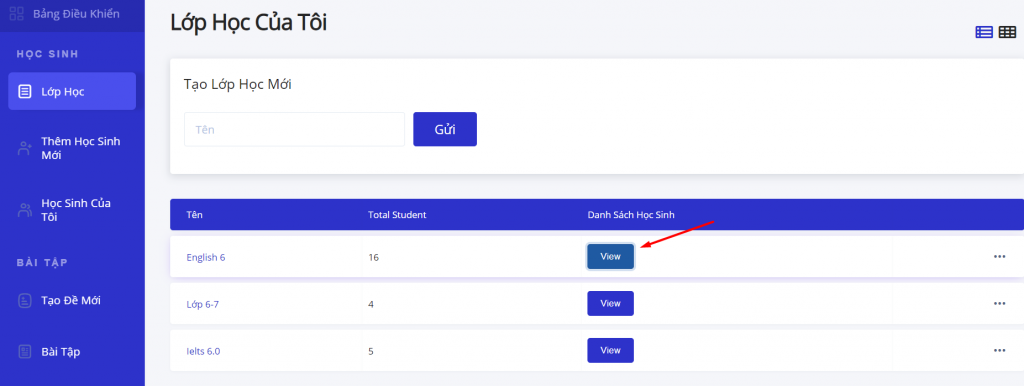View student list for English 6
This screenshot has width=1024, height=386.
tap(610, 257)
